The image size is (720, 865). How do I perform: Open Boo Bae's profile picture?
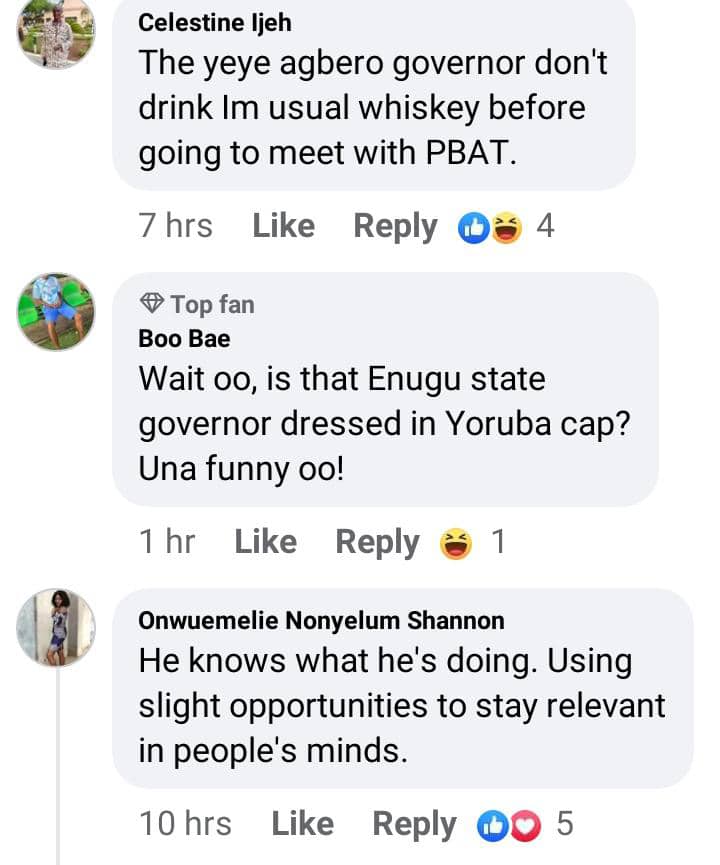point(56,311)
